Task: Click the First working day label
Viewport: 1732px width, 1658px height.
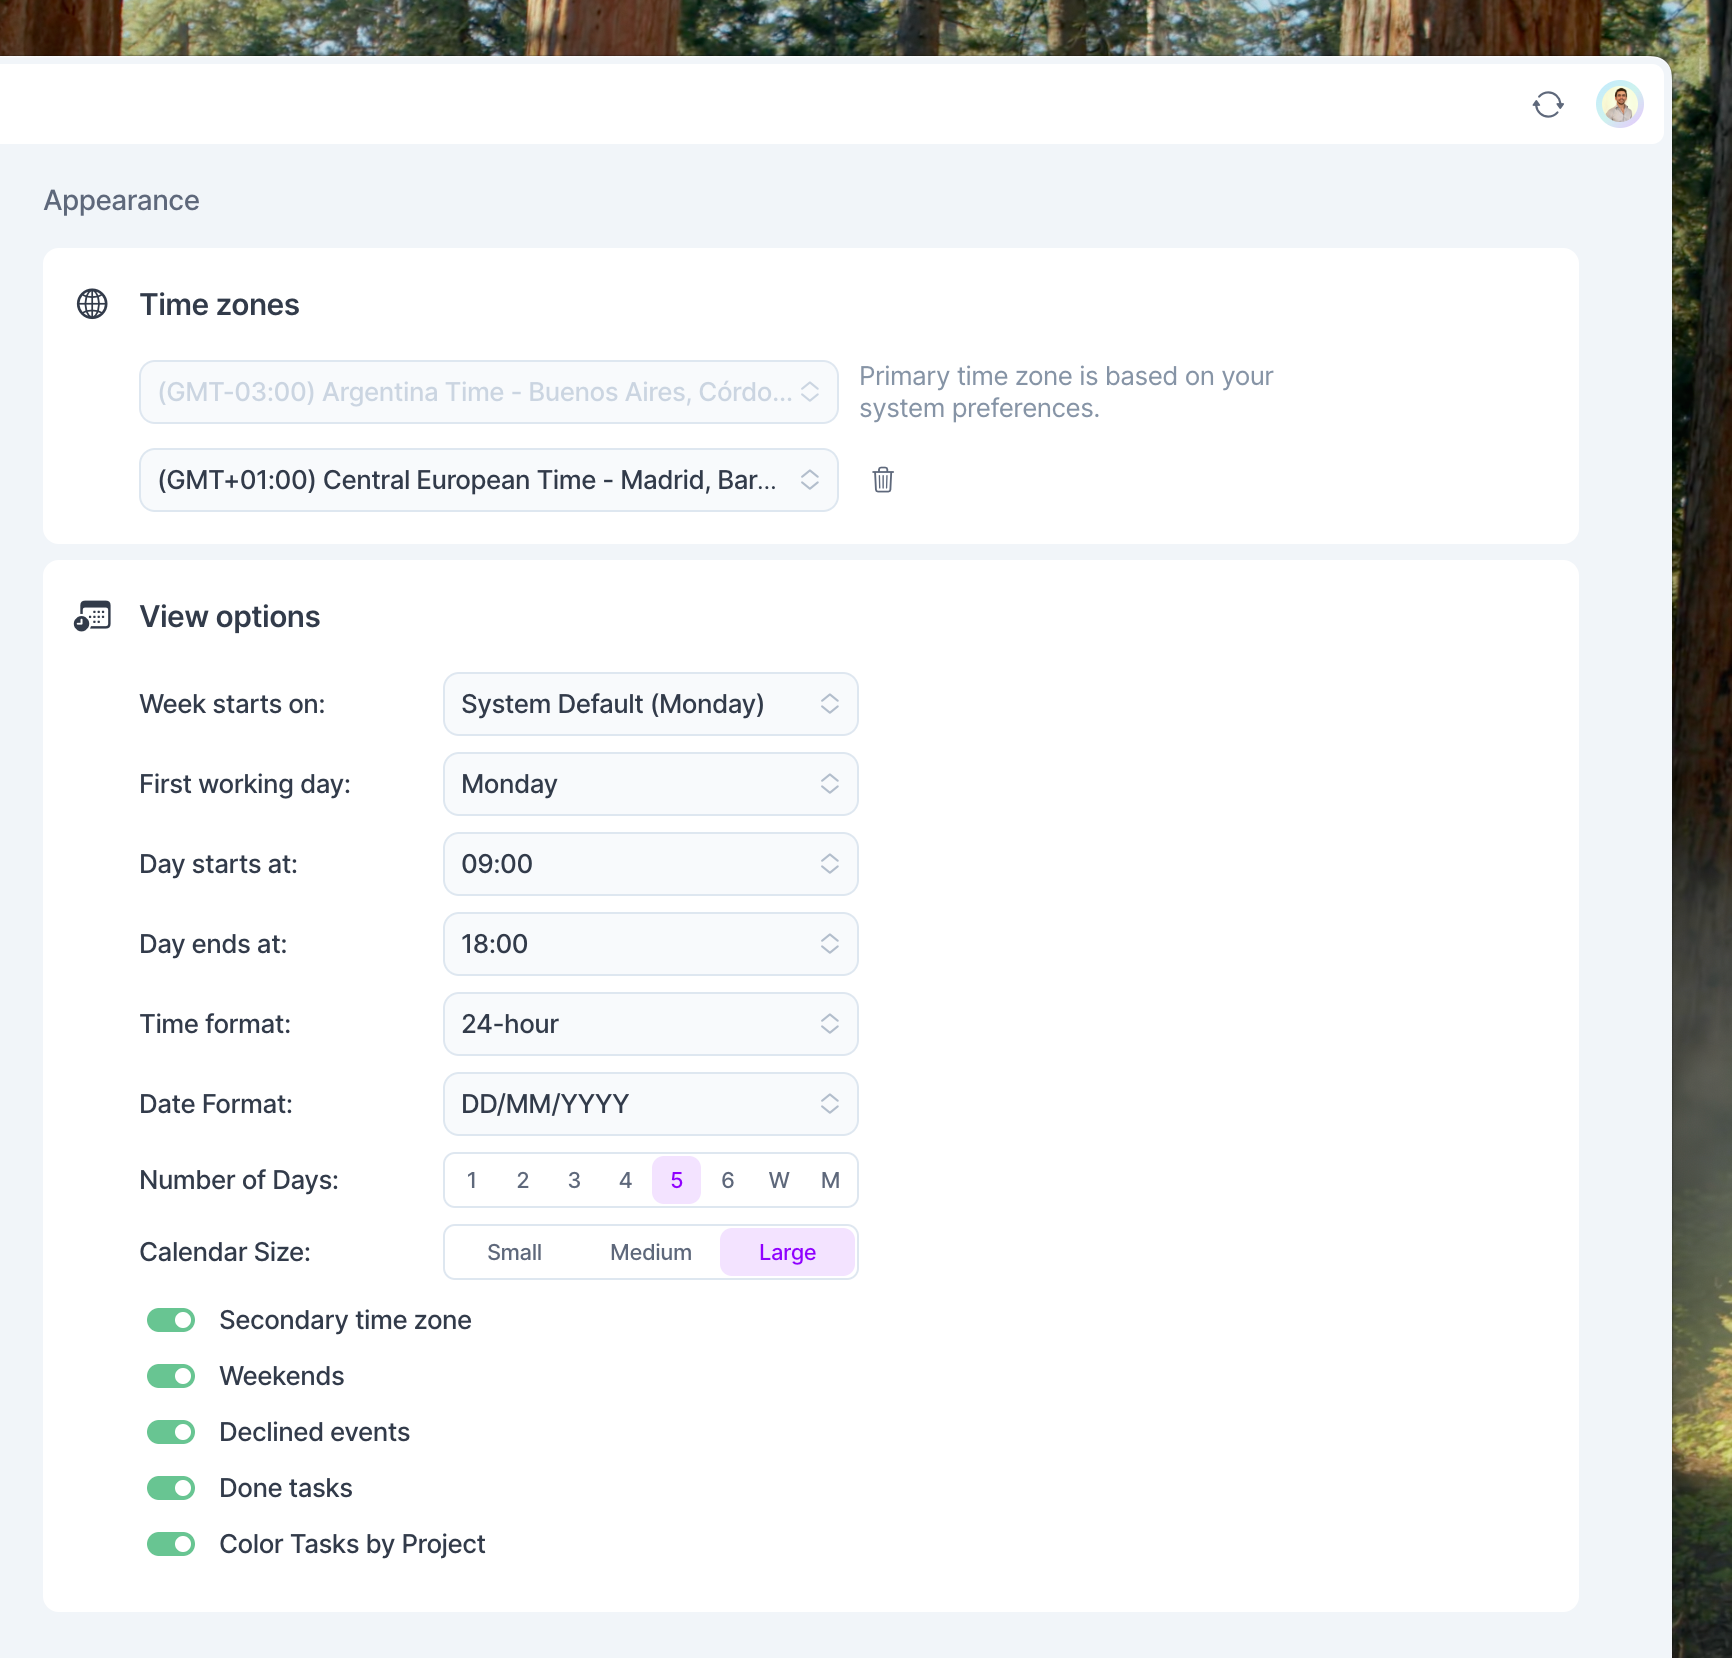Action: click(x=245, y=784)
